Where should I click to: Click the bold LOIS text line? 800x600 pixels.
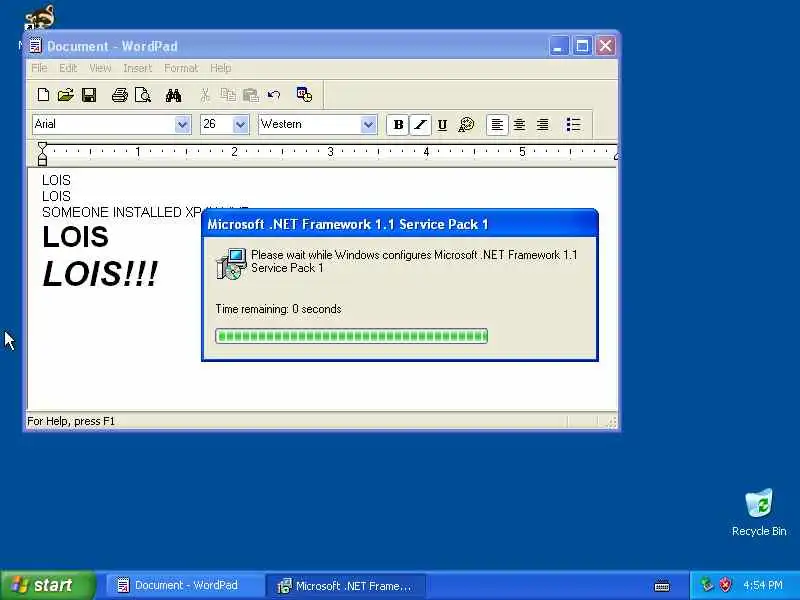(76, 237)
